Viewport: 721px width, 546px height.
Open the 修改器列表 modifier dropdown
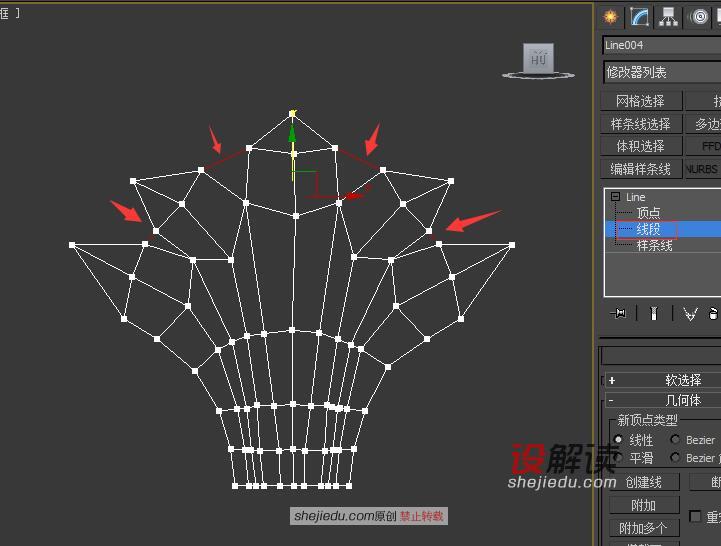tap(661, 72)
